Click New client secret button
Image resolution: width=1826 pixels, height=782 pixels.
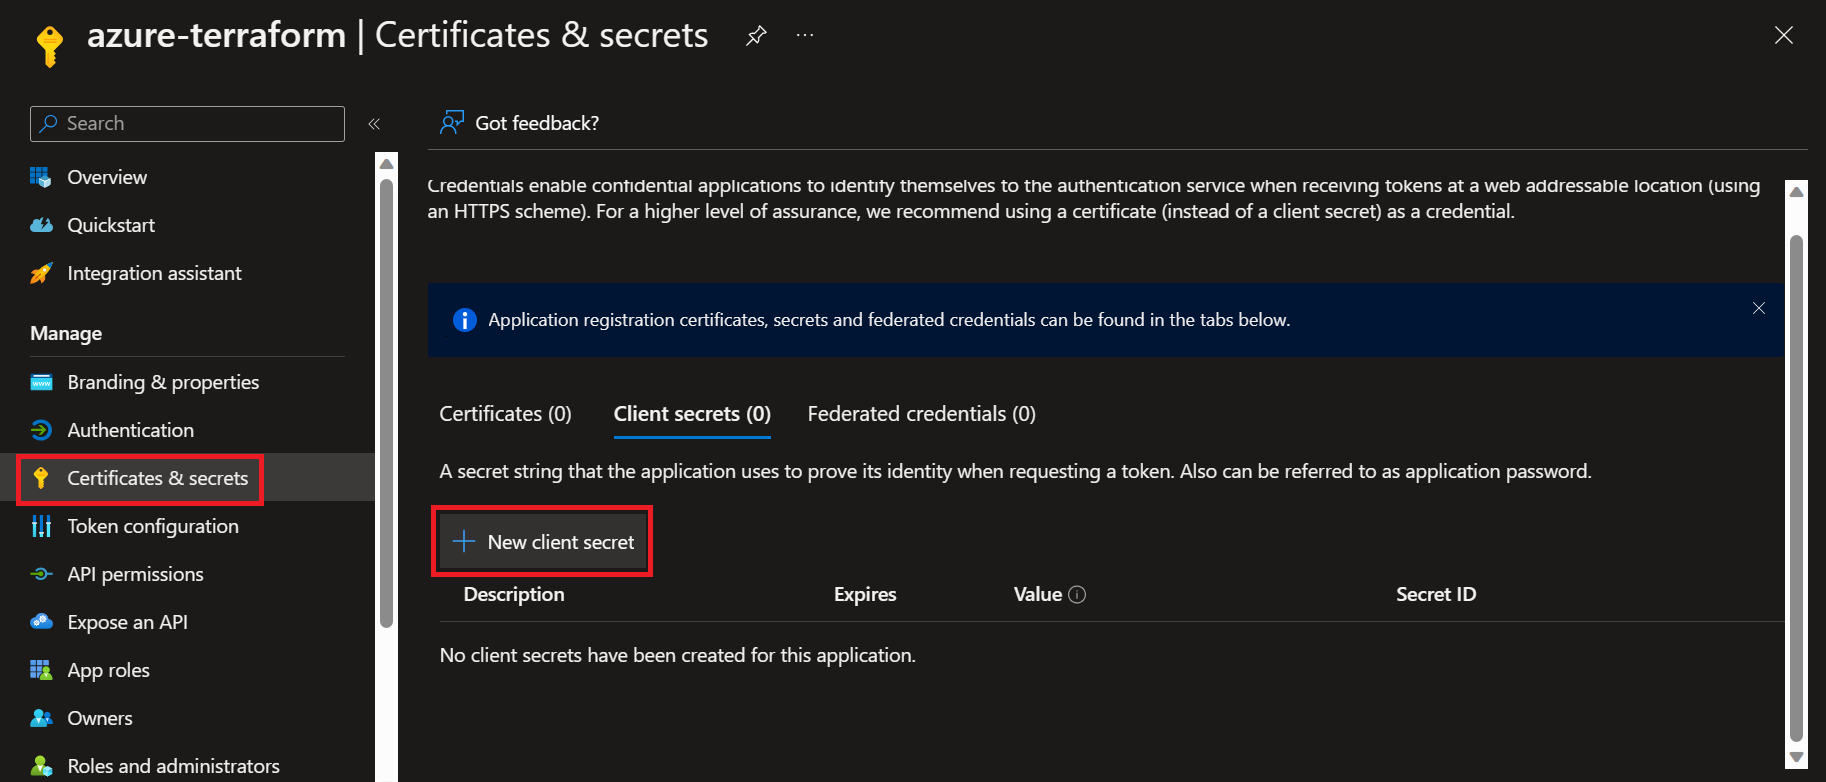coord(543,542)
